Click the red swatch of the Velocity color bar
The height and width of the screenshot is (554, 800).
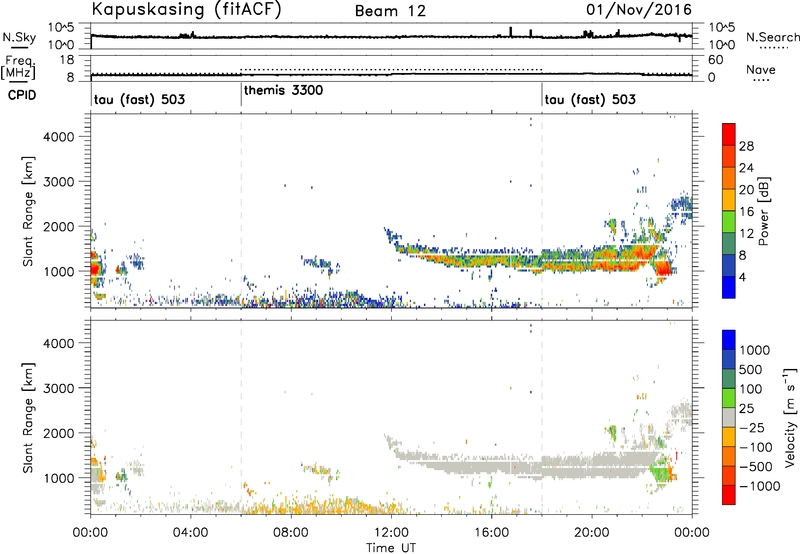point(729,495)
